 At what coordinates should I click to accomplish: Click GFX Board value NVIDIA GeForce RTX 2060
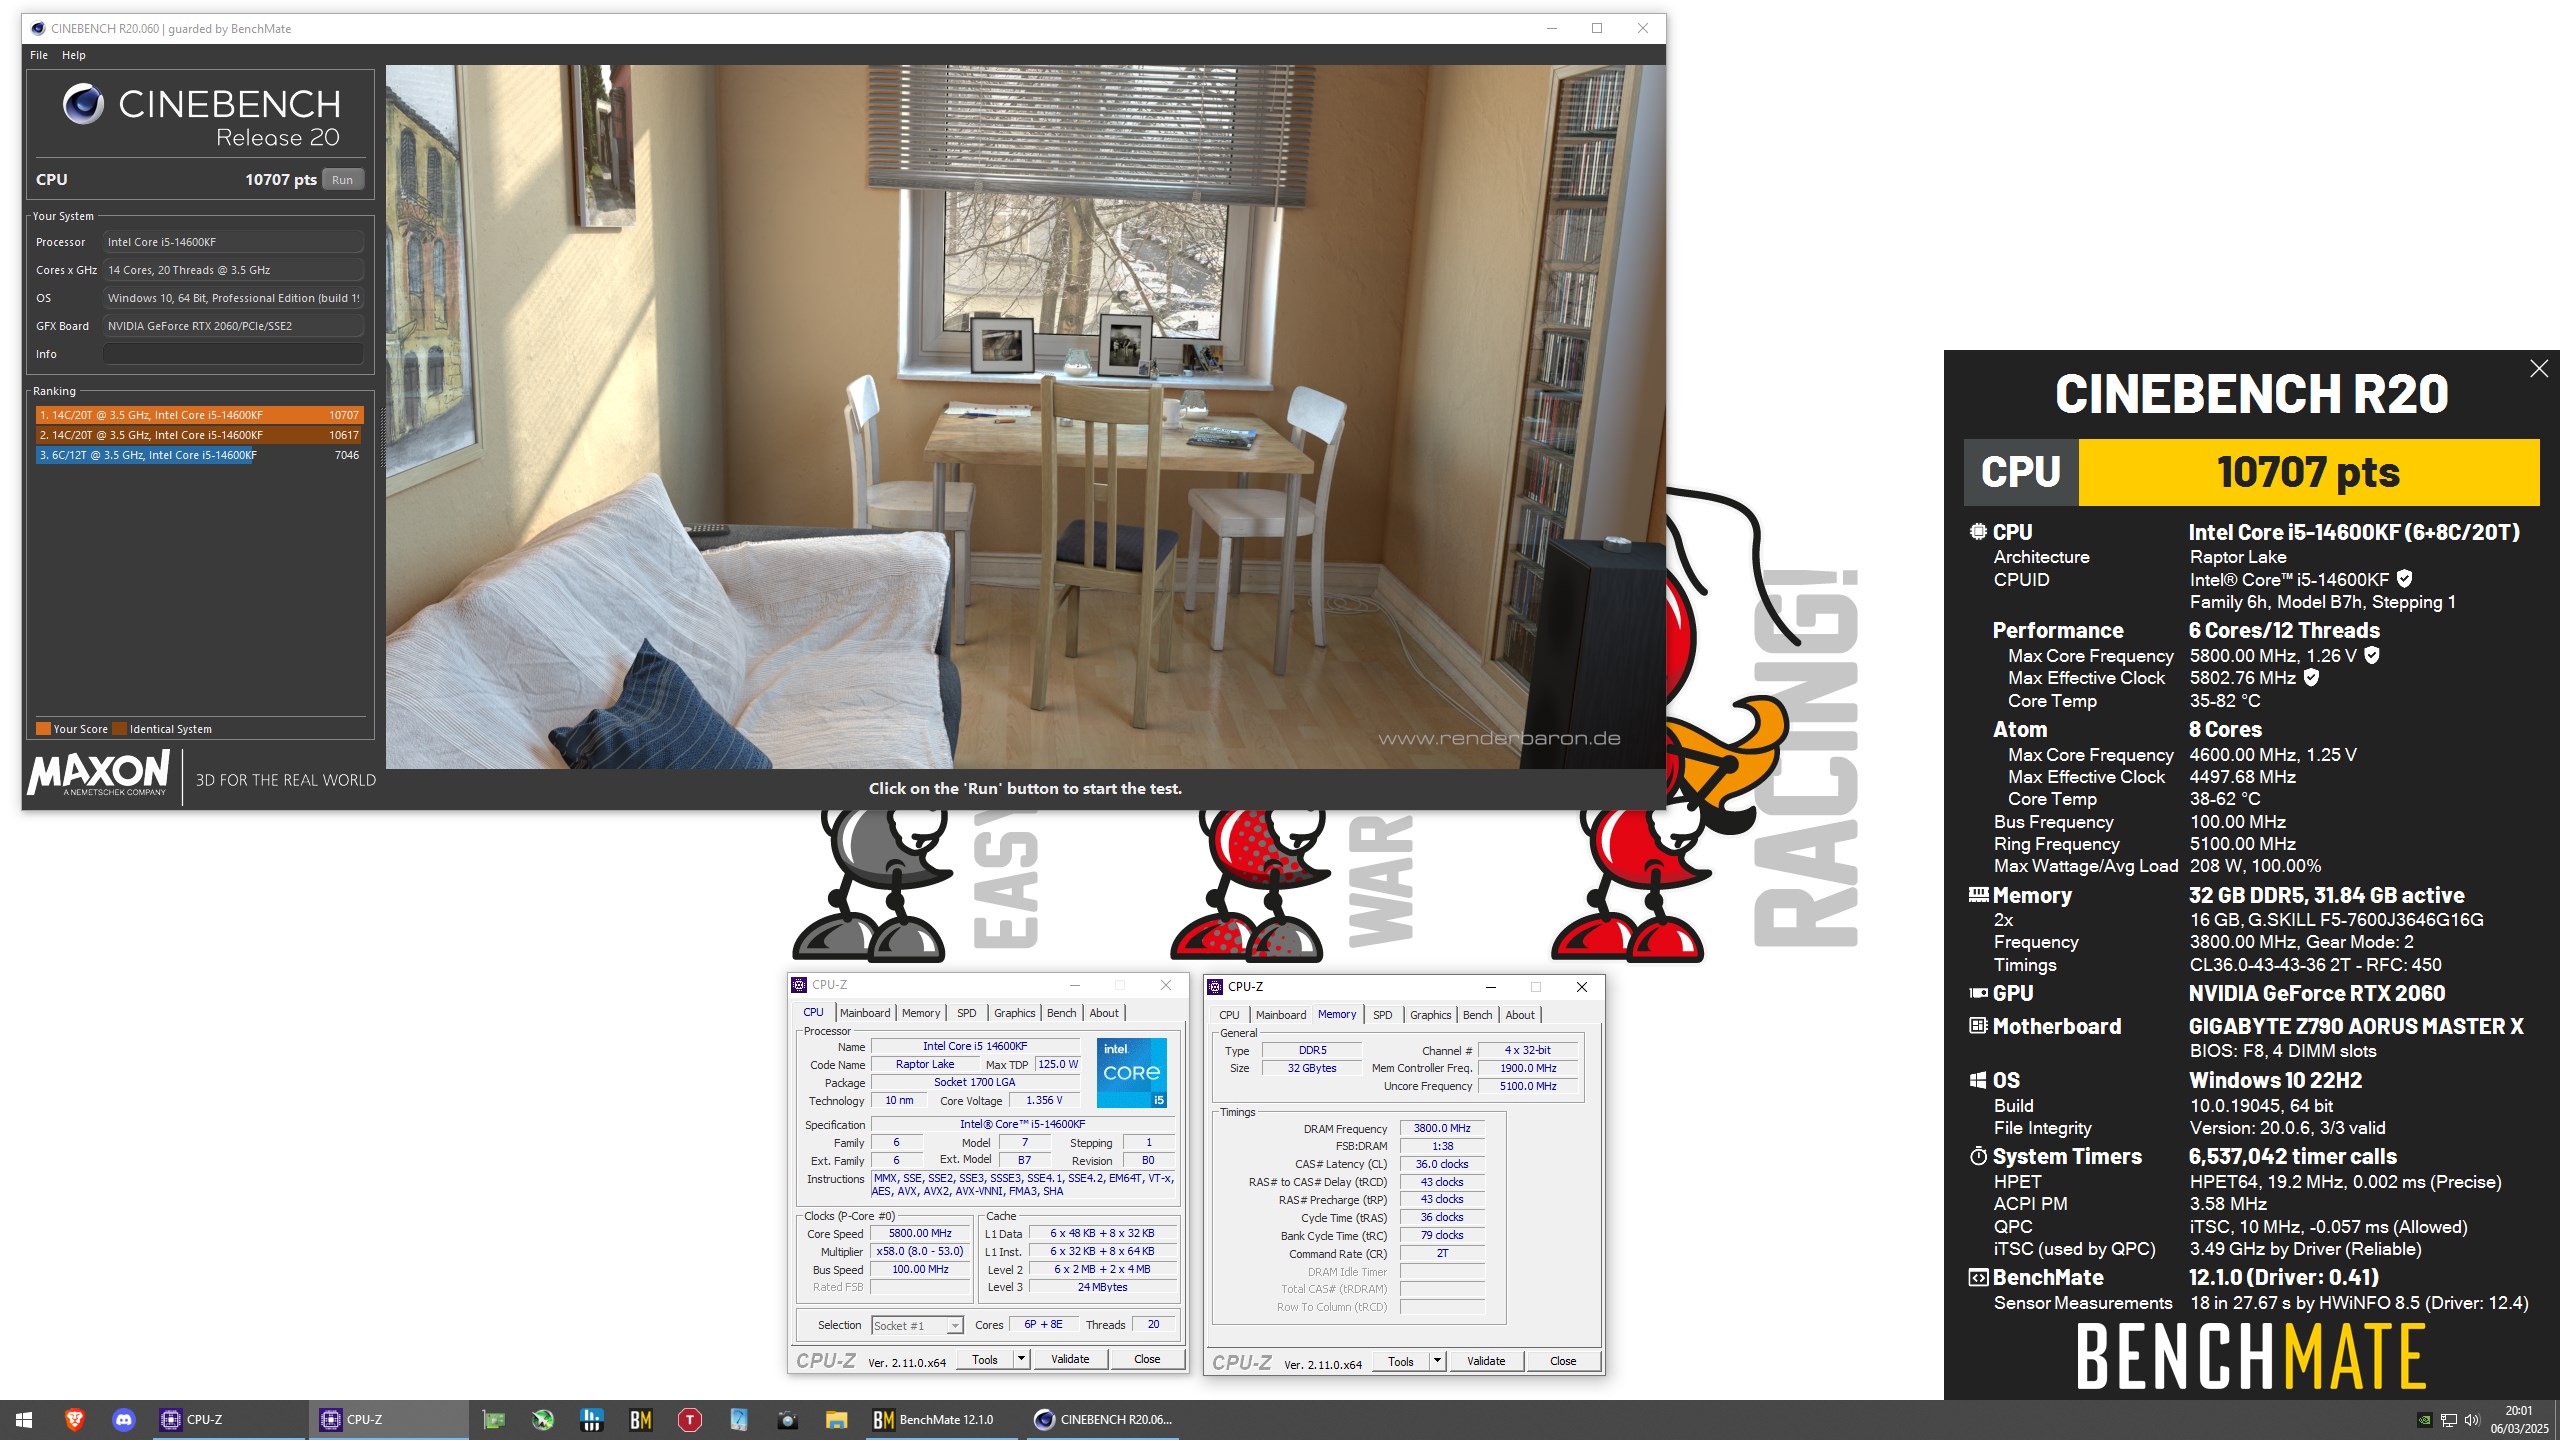click(x=233, y=326)
